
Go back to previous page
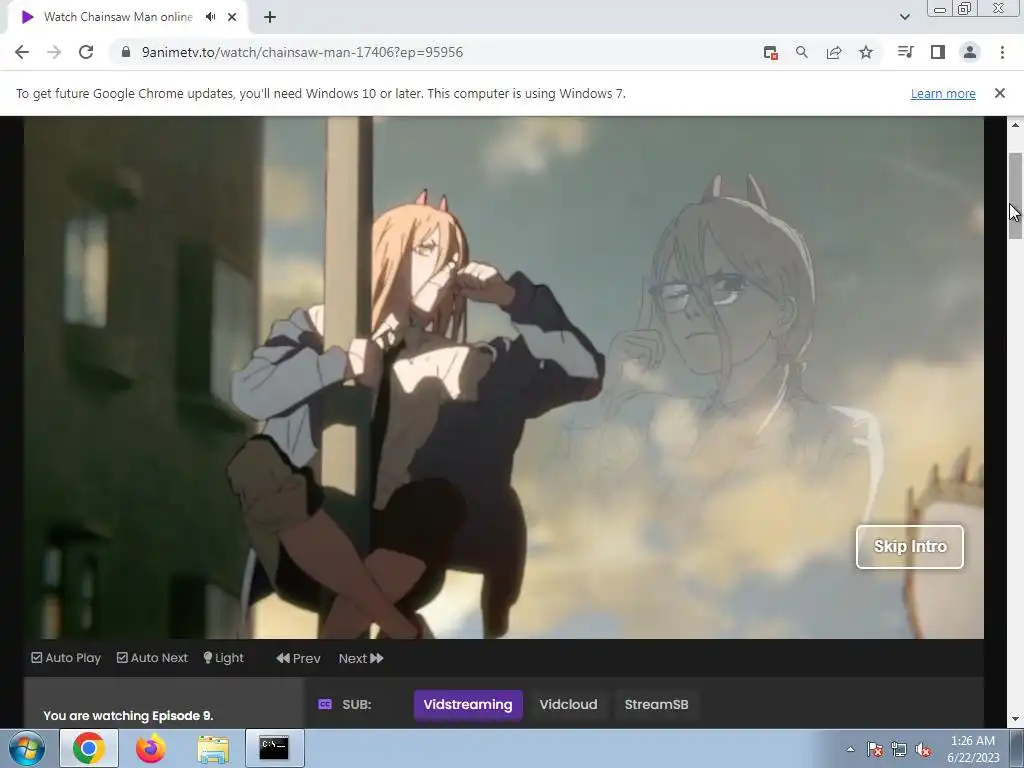(22, 52)
